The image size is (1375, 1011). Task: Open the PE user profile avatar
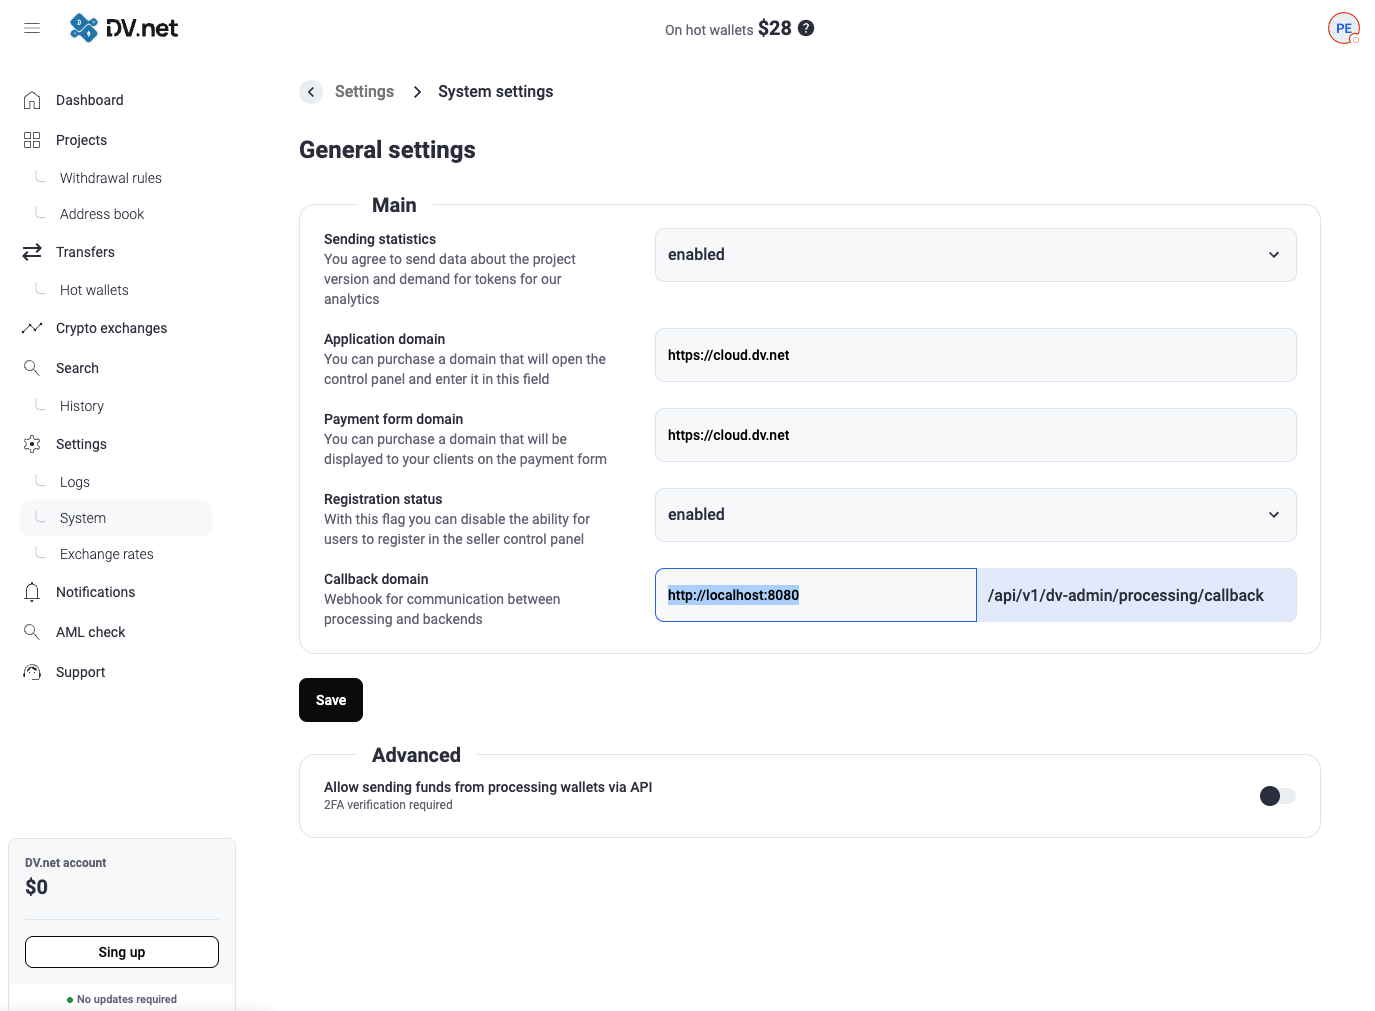1343,29
